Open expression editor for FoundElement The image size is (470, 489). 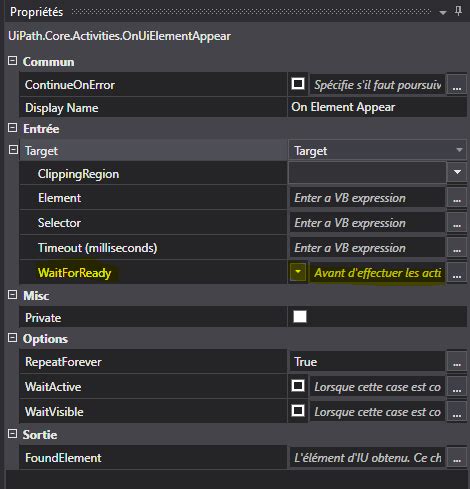point(457,458)
